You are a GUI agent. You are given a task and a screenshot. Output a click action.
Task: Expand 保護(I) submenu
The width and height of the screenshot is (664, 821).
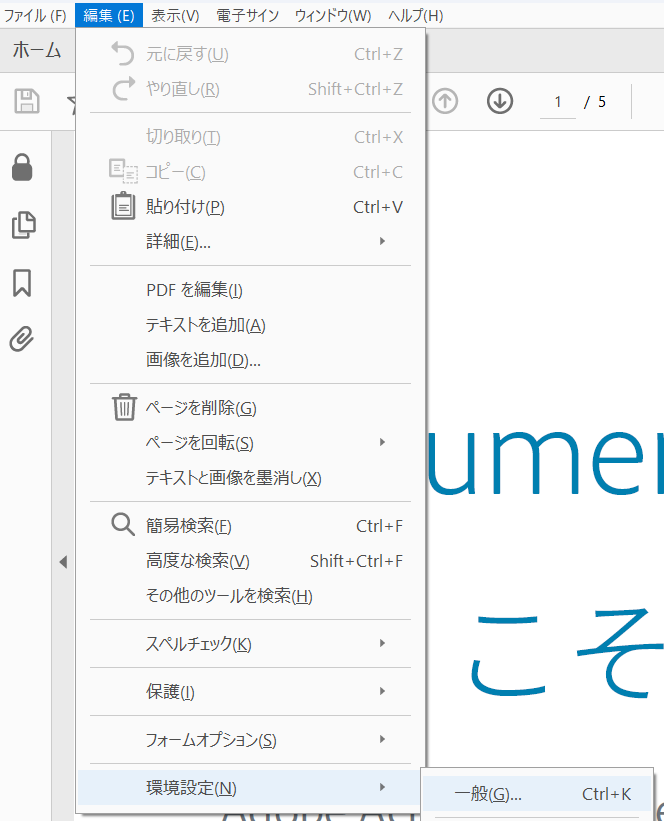250,692
